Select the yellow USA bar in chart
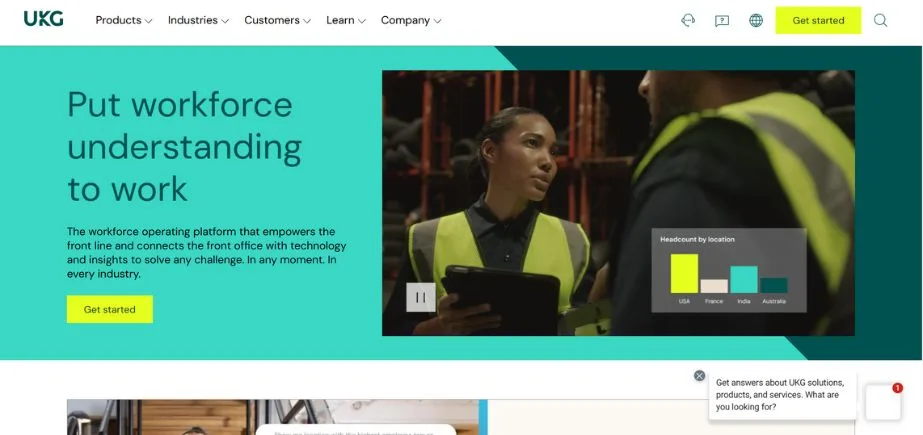923x435 pixels. tap(684, 273)
